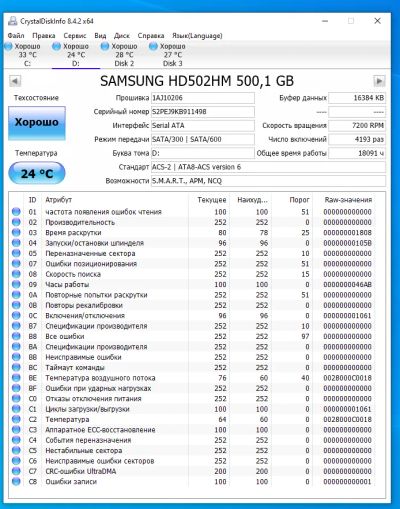Image resolution: width=400 pixels, height=509 pixels.
Task: Click raw value 000000001808
Action: (x=347, y=232)
